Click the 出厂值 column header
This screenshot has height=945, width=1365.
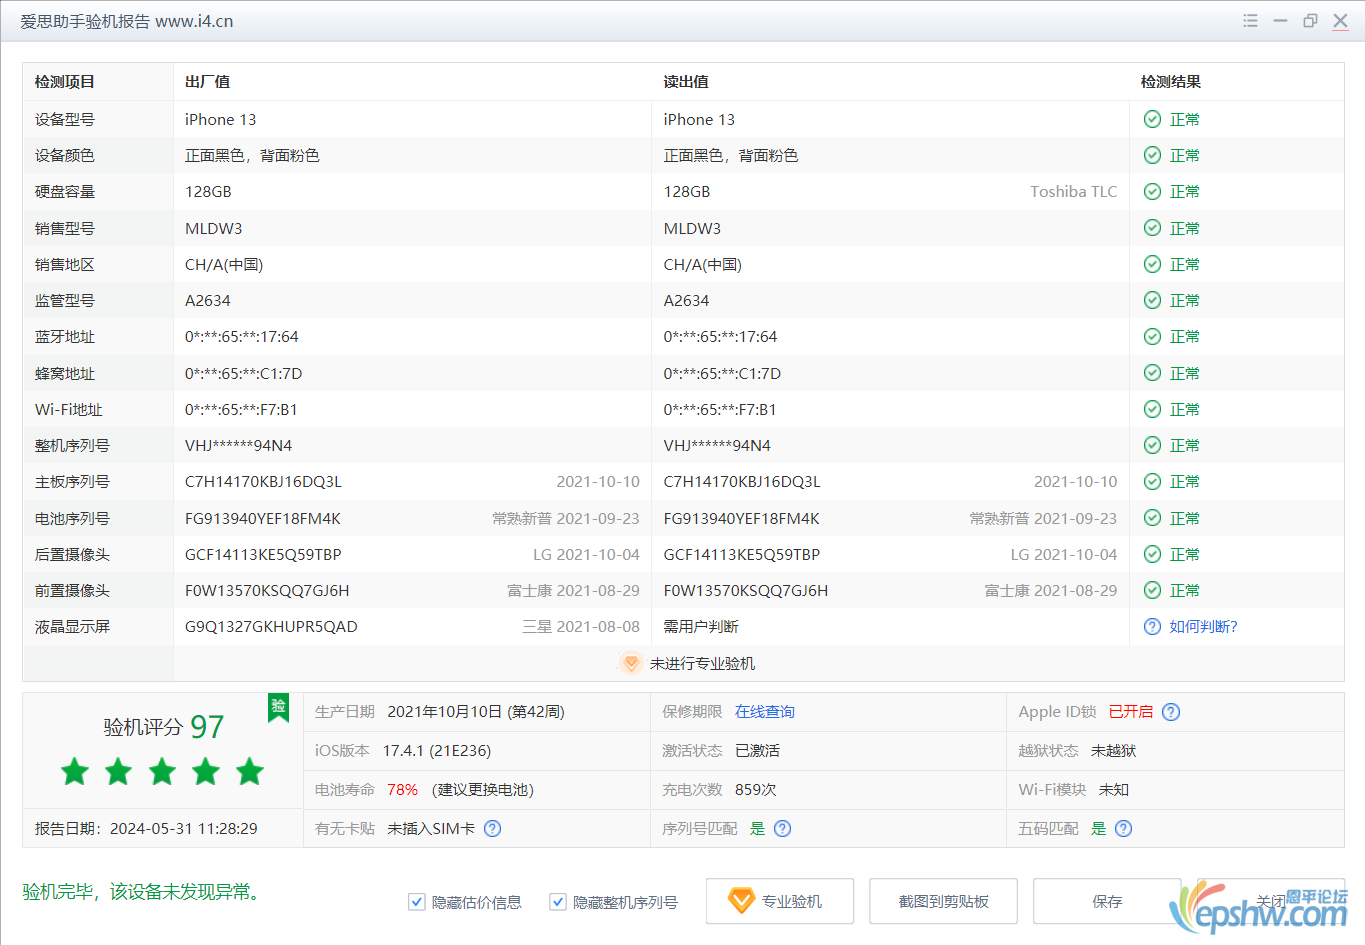[207, 82]
